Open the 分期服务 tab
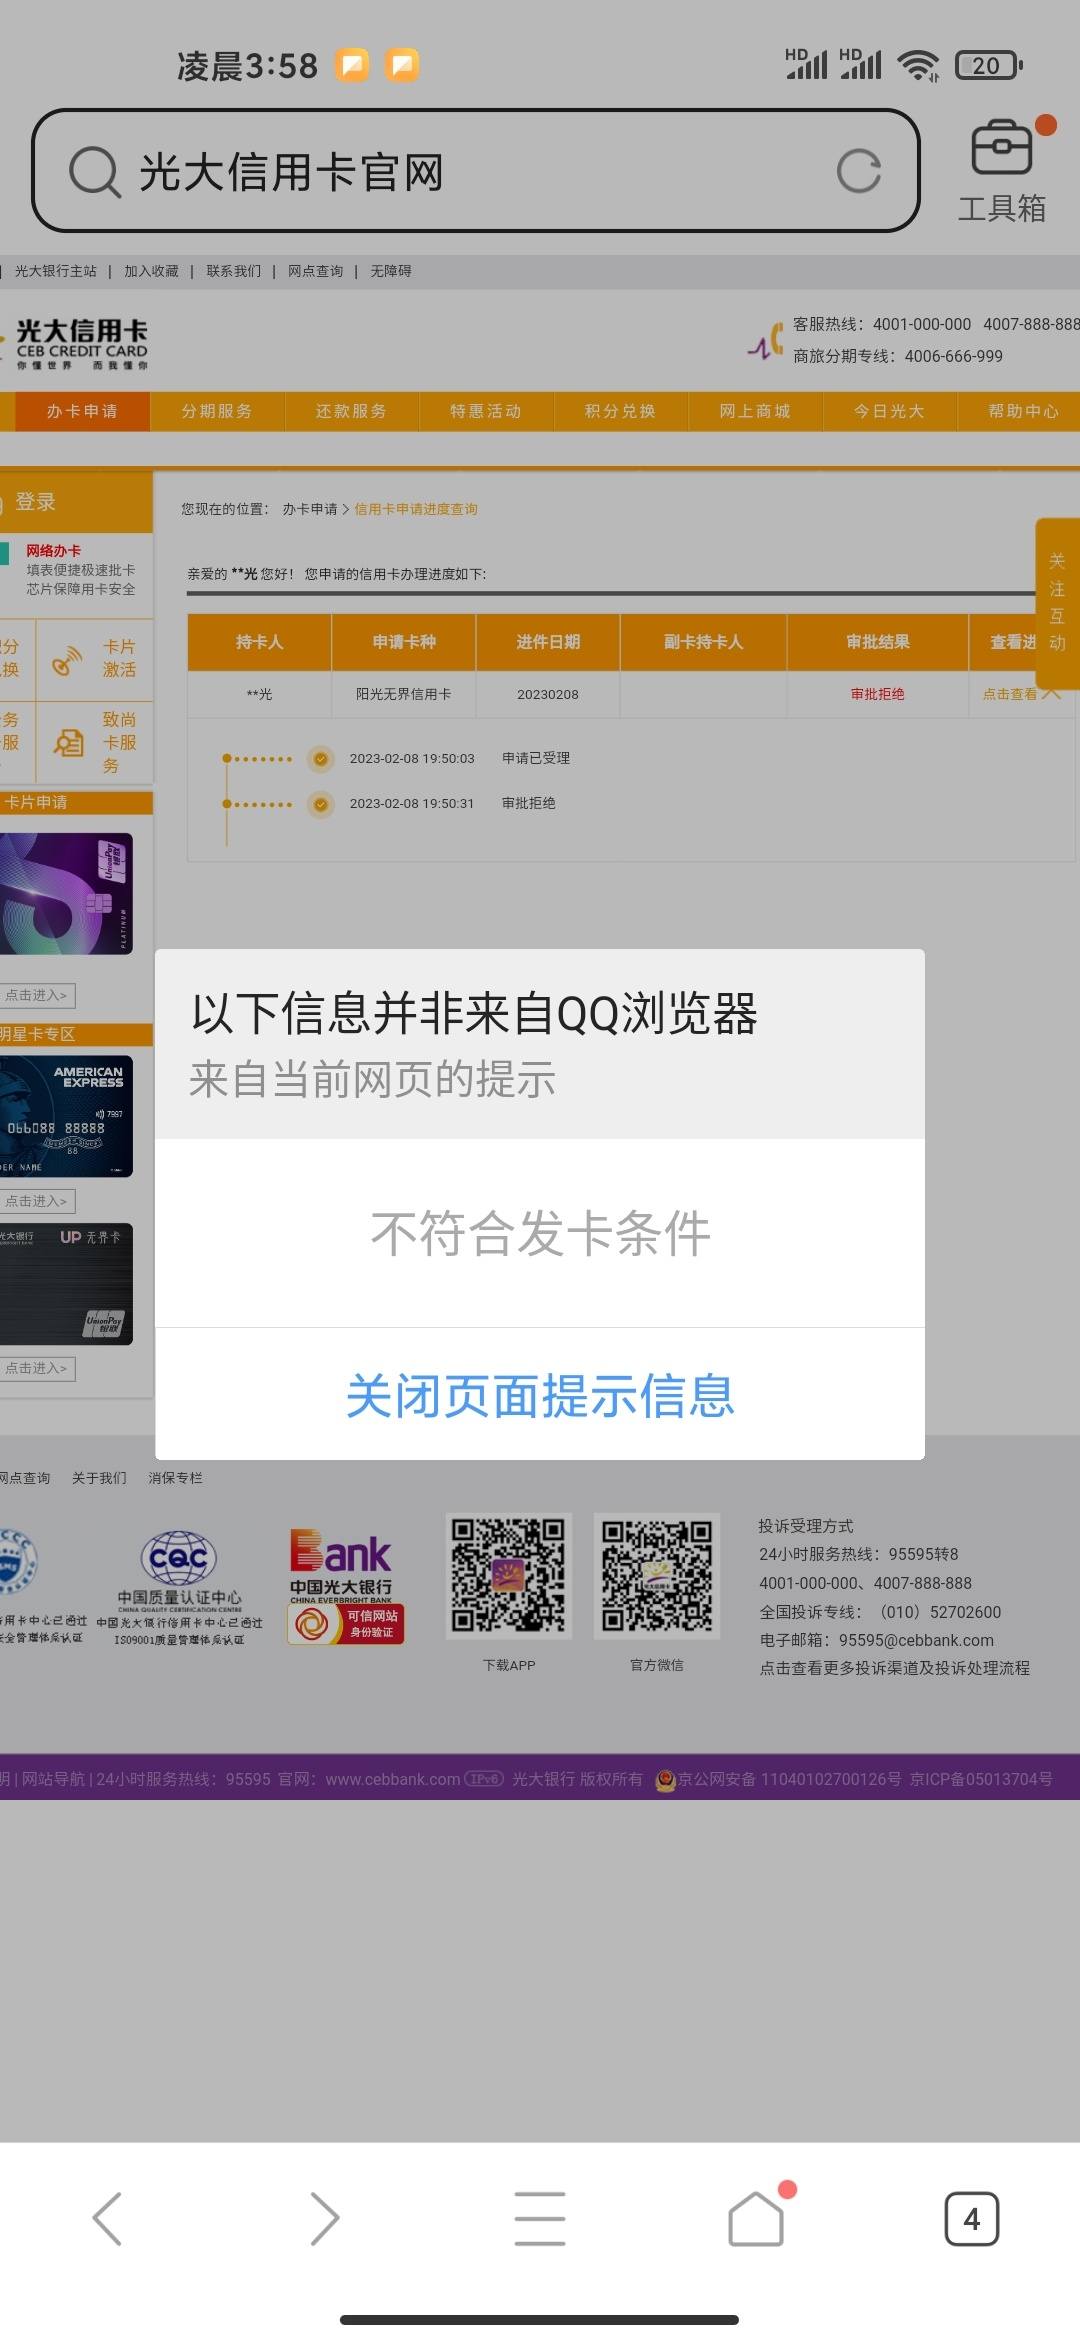1080x2340 pixels. (x=217, y=411)
